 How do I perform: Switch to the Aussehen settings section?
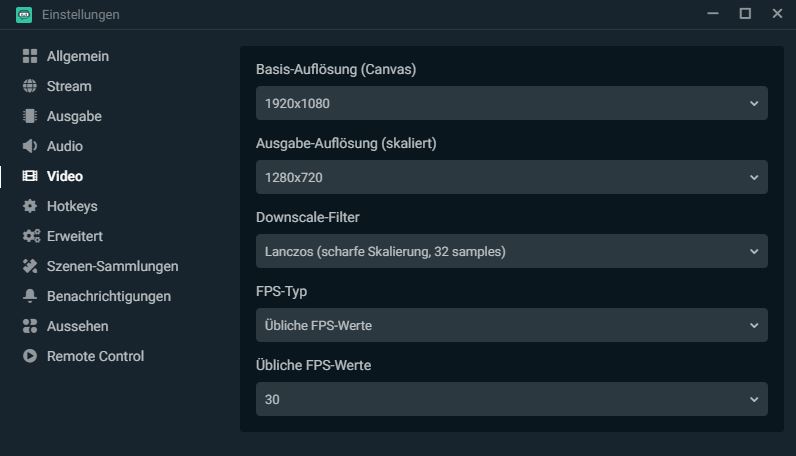77,327
